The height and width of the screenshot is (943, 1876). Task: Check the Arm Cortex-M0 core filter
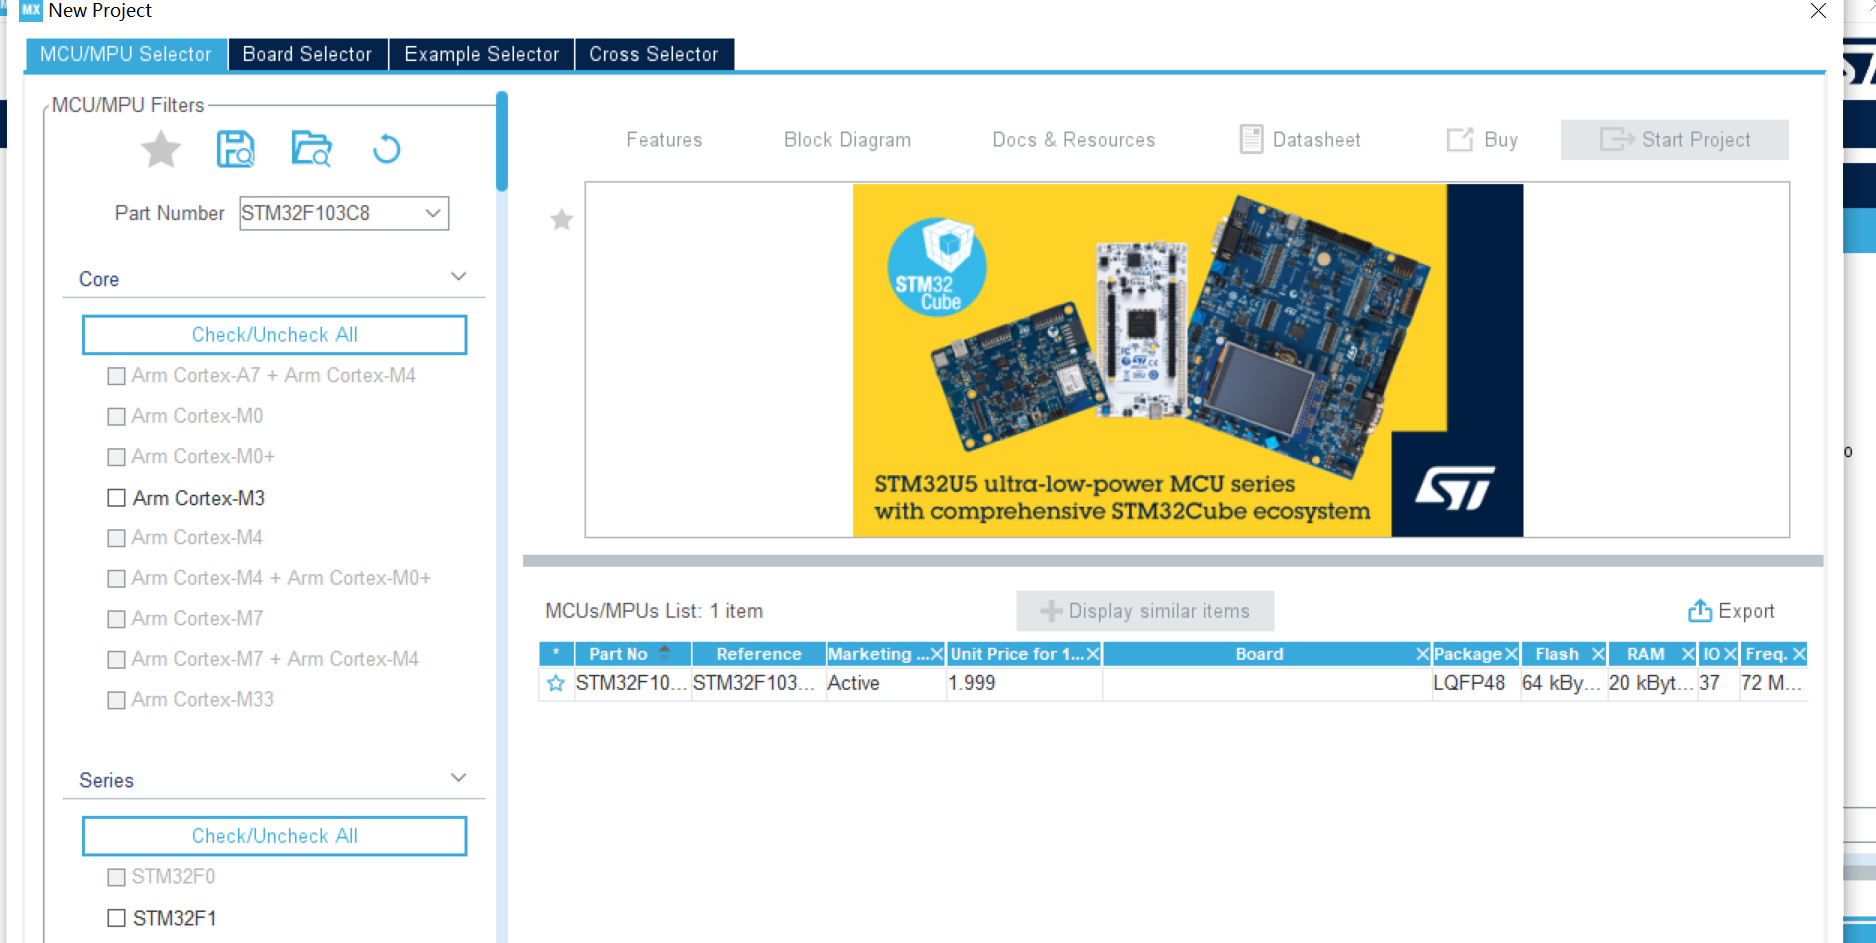click(x=115, y=416)
